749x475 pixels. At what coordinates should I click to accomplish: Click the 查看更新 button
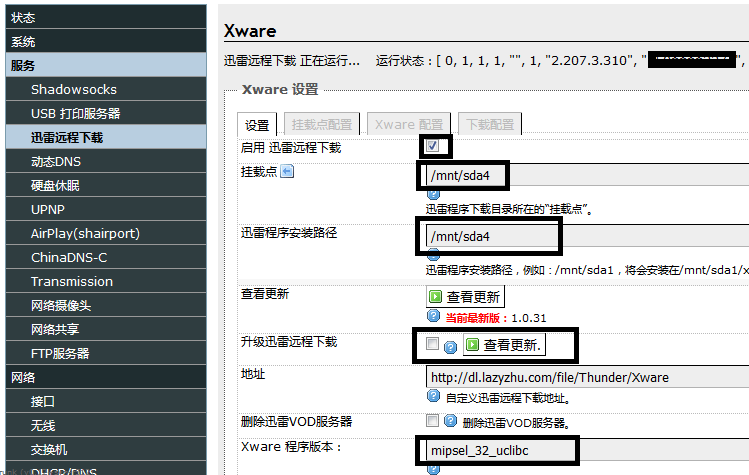pos(465,297)
